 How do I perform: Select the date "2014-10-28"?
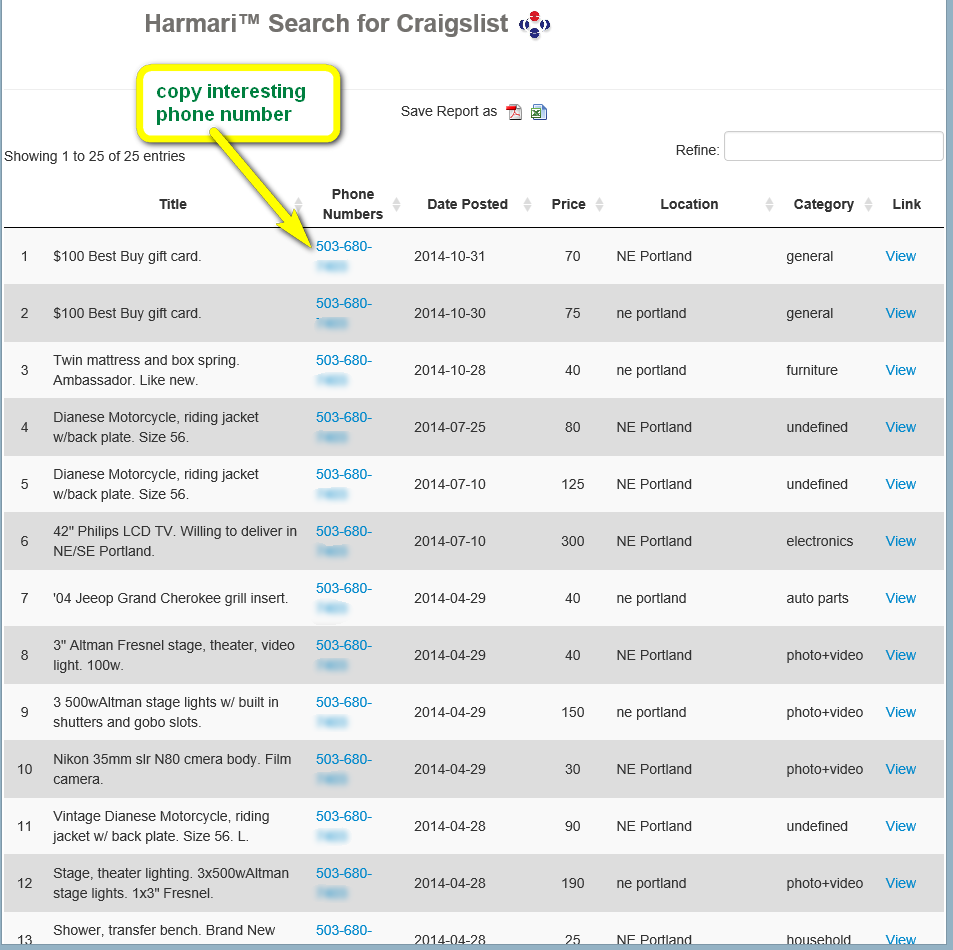(x=450, y=370)
